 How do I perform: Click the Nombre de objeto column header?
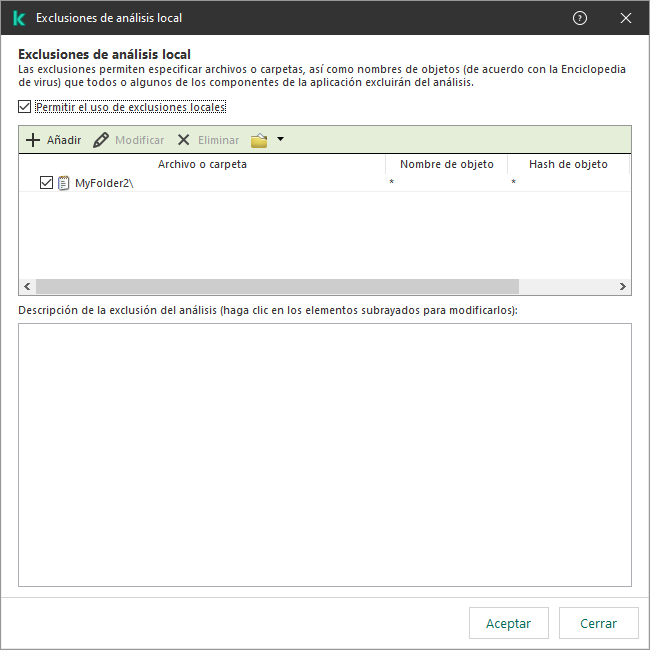446,164
